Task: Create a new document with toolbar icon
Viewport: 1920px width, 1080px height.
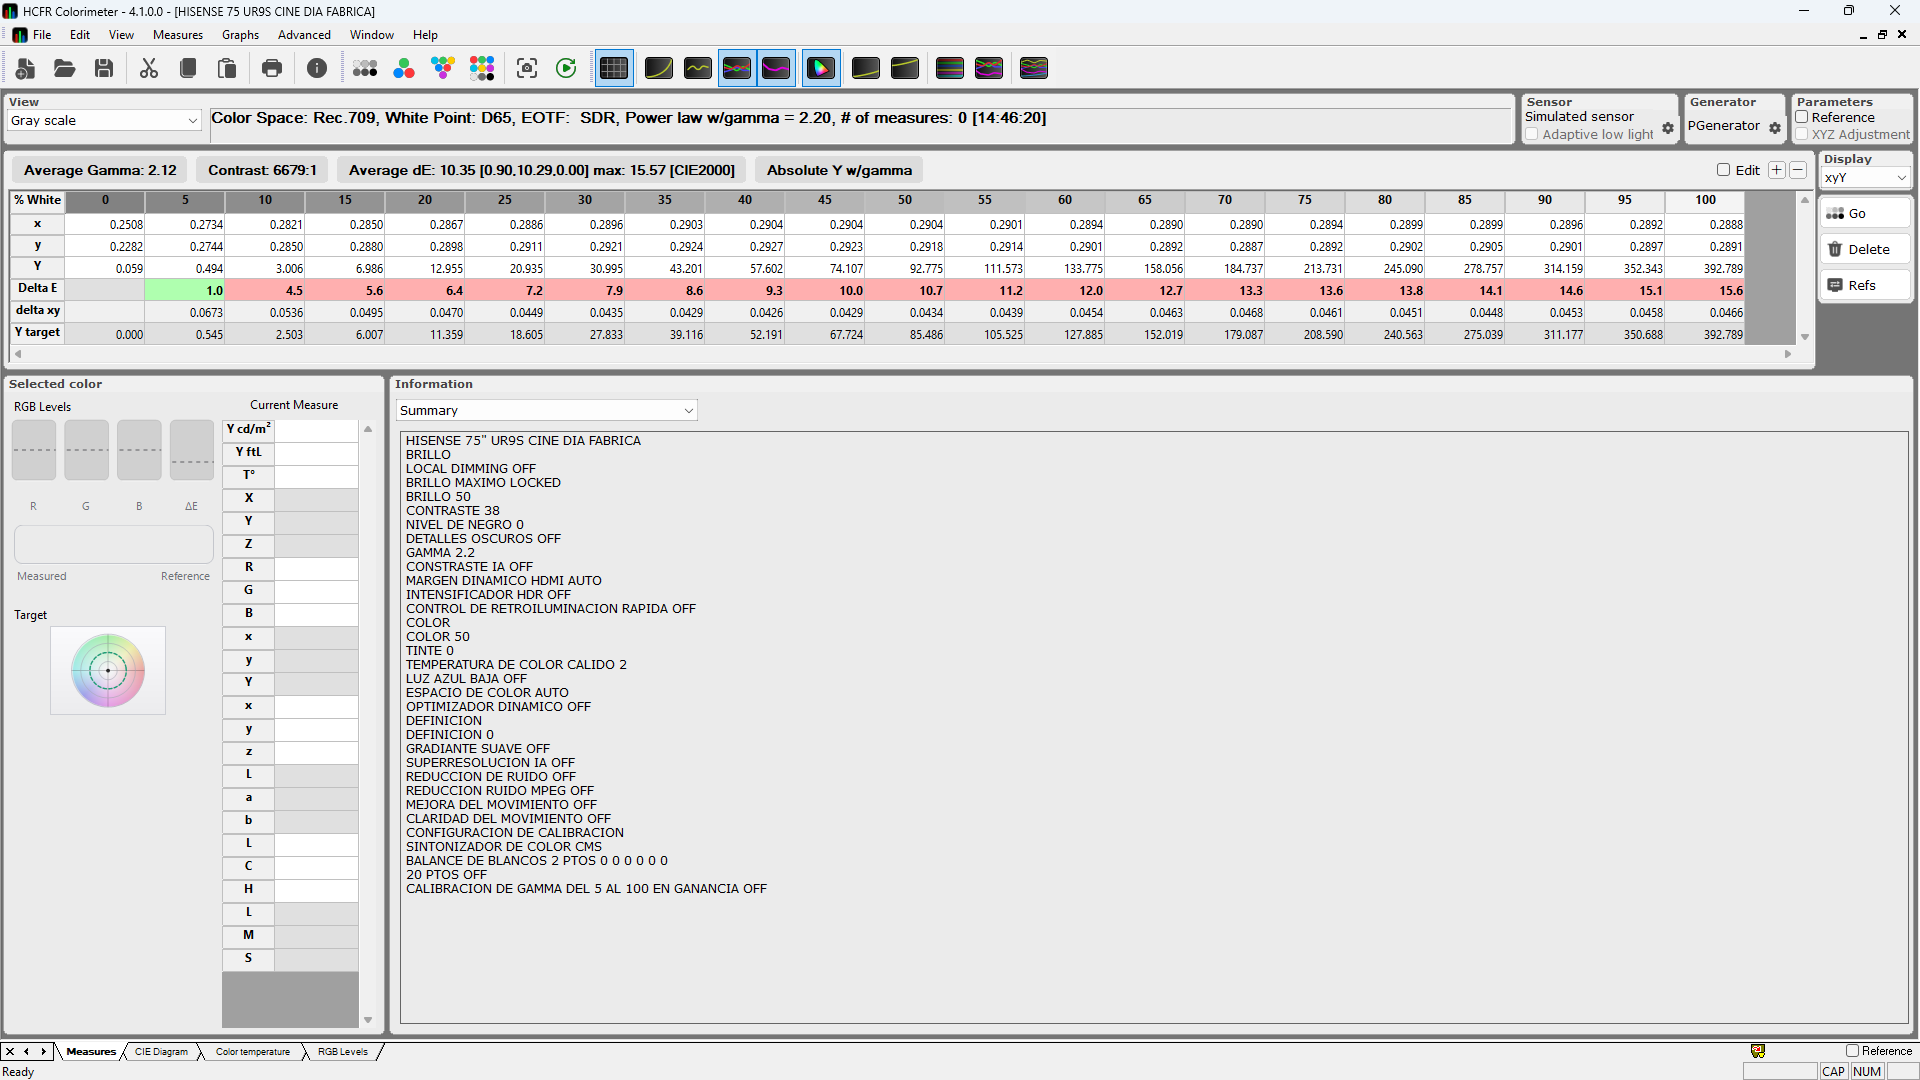Action: coord(26,68)
